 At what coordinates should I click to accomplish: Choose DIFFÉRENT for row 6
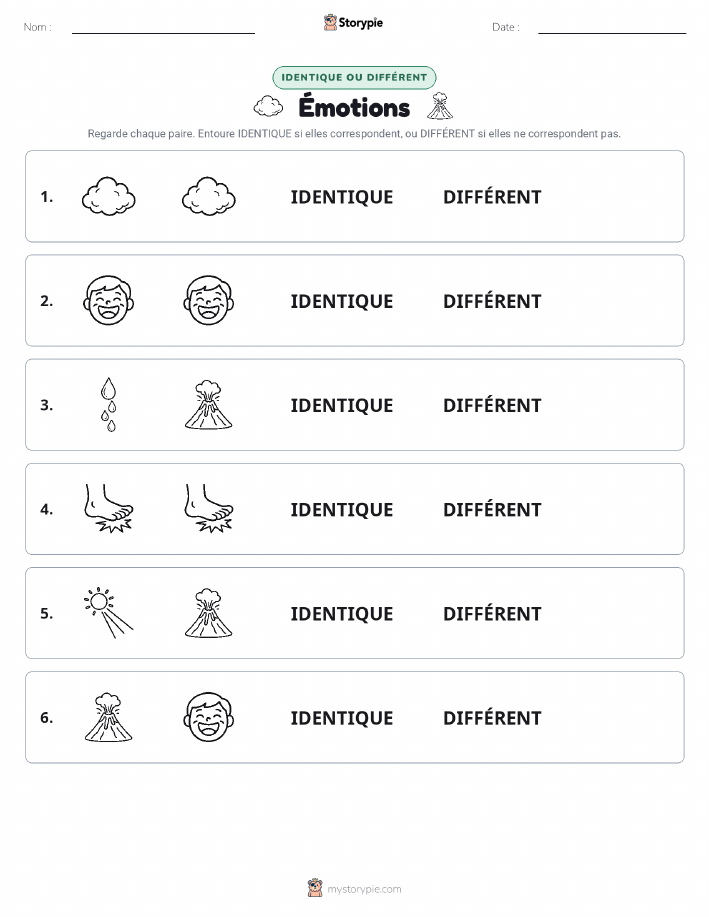point(492,717)
